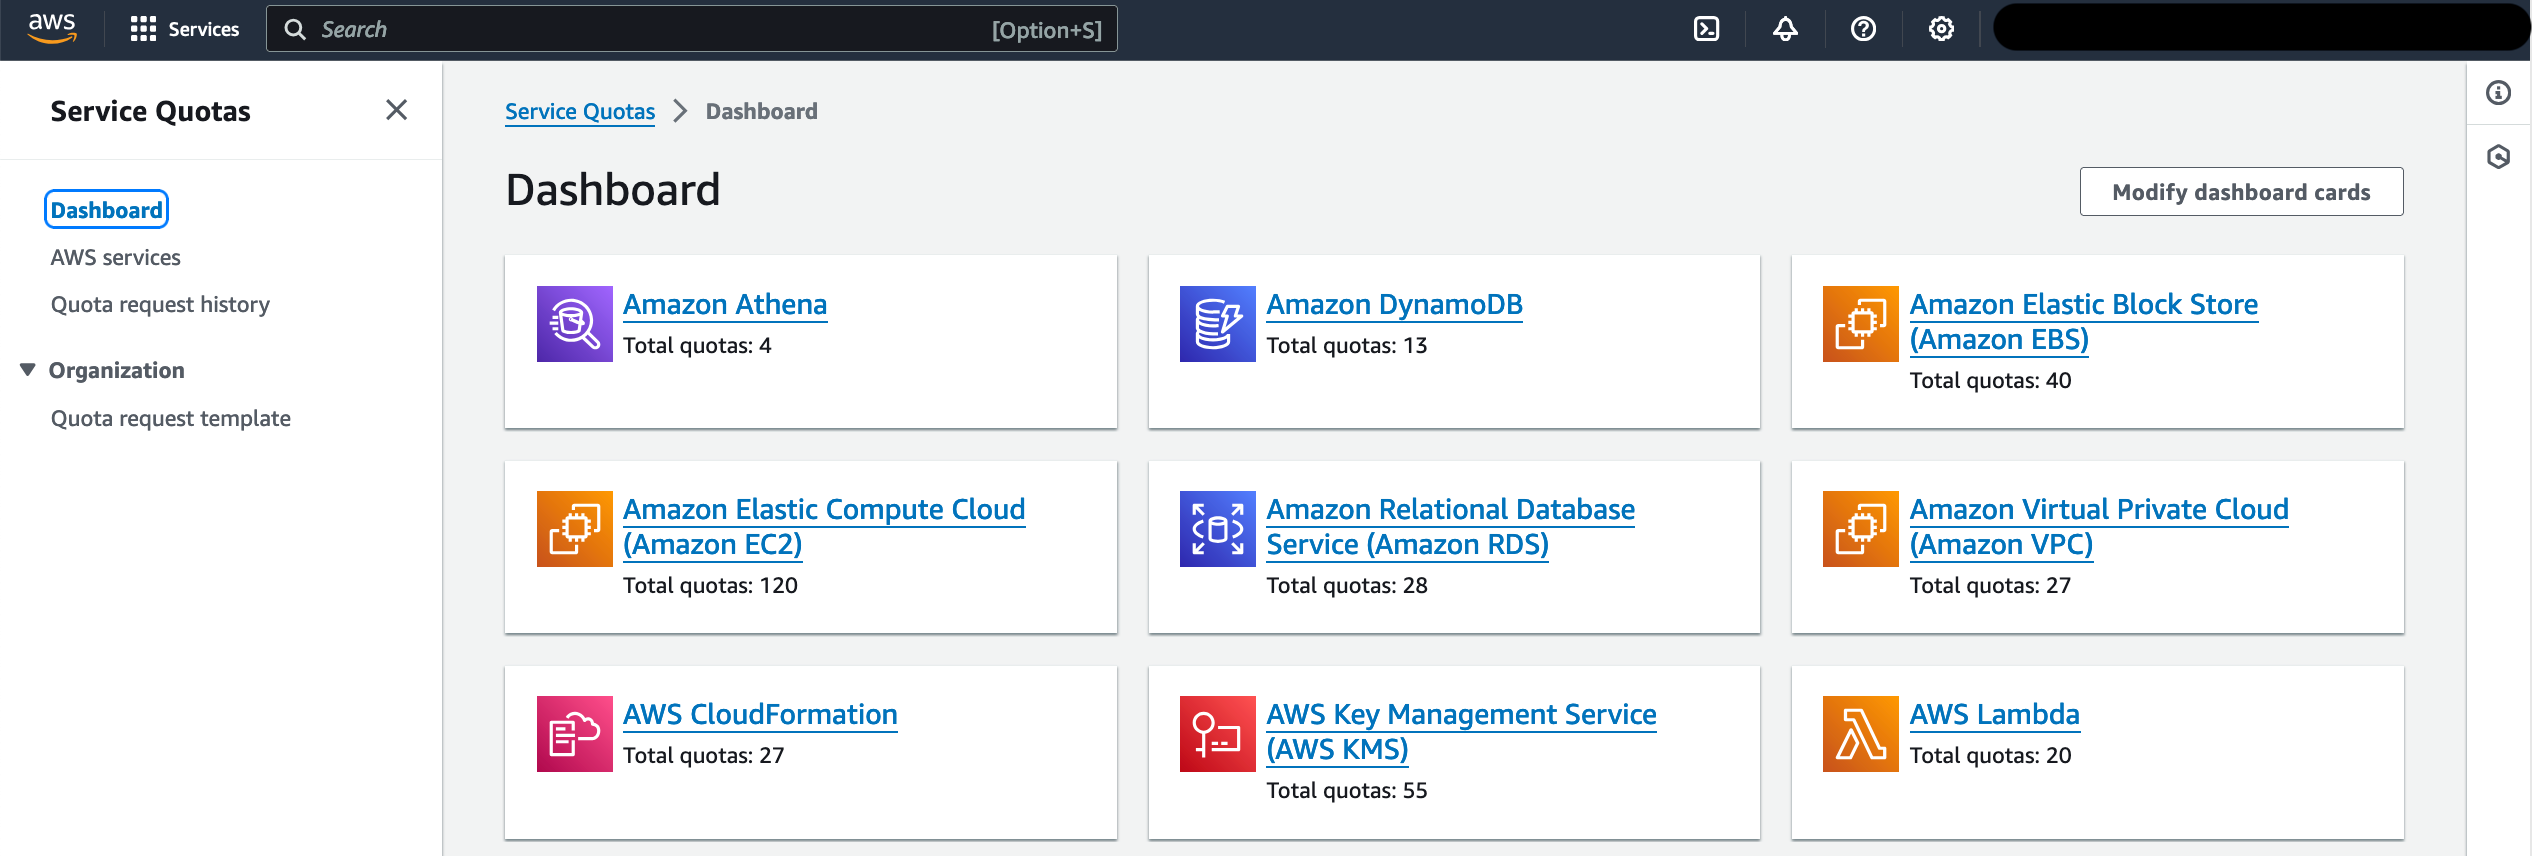This screenshot has height=856, width=2532.
Task: Click Modify dashboard cards button
Action: (2240, 192)
